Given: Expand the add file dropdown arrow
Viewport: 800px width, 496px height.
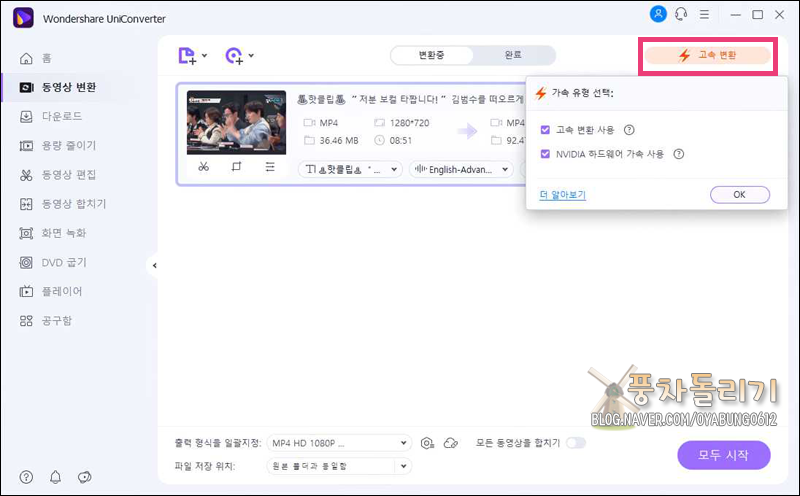Looking at the screenshot, I should (x=205, y=55).
